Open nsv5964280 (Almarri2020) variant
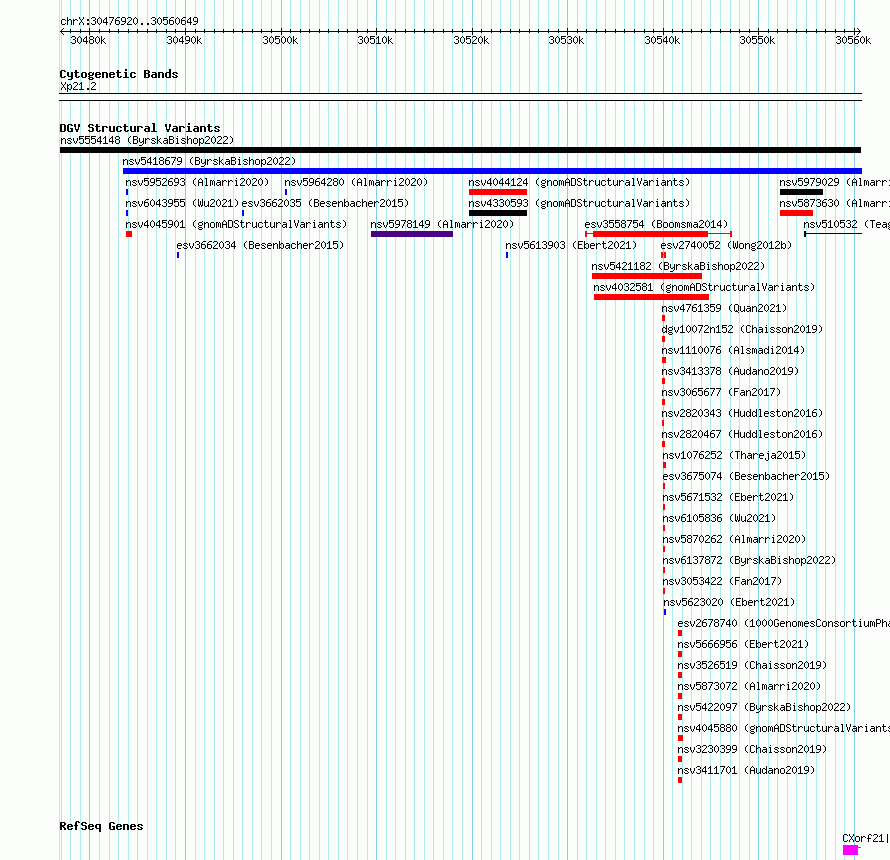 pyautogui.click(x=356, y=182)
